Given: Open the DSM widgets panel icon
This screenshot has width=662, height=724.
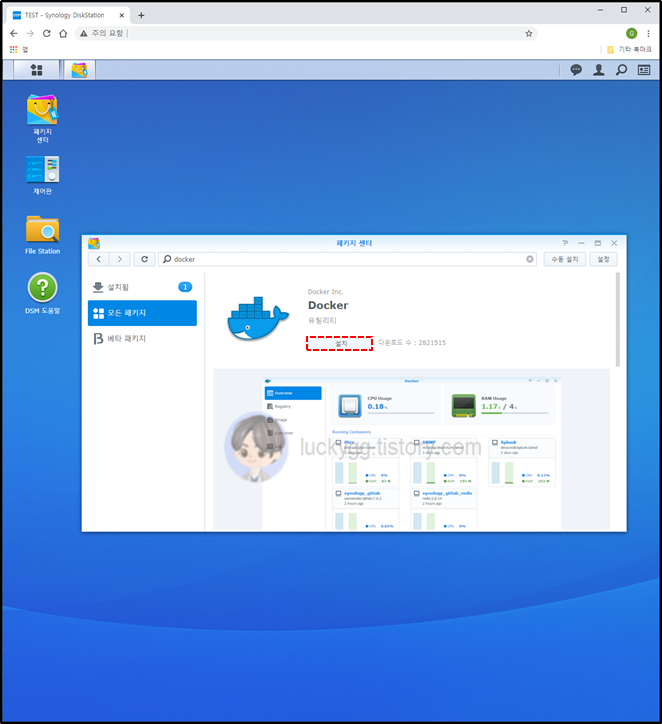Looking at the screenshot, I should point(644,70).
